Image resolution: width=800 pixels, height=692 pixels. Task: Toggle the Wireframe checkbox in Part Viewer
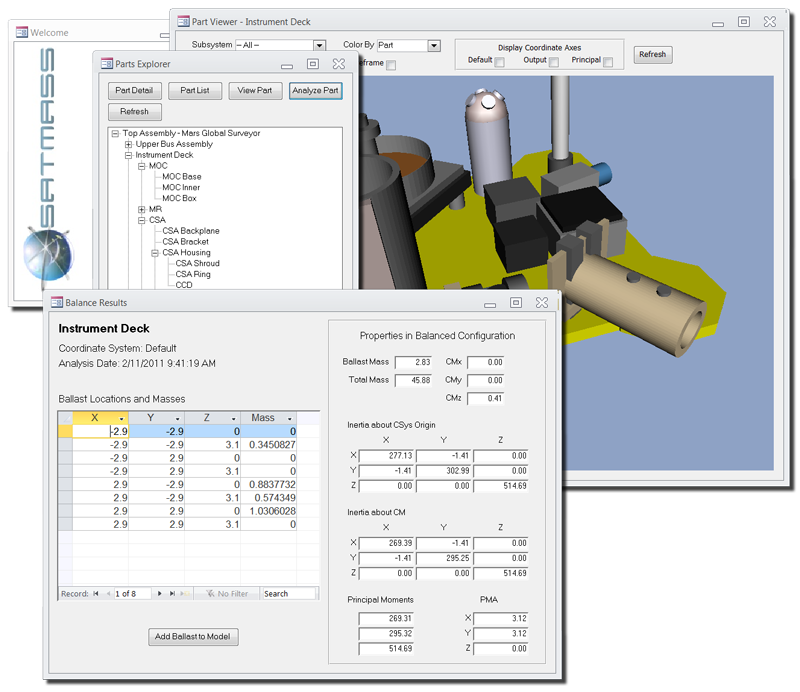click(391, 65)
